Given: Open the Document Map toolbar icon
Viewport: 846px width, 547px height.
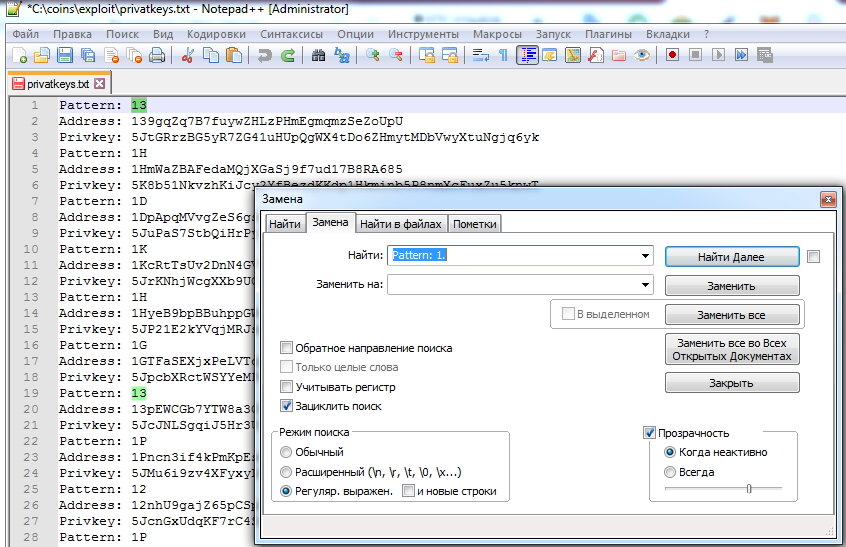Looking at the screenshot, I should 573,55.
